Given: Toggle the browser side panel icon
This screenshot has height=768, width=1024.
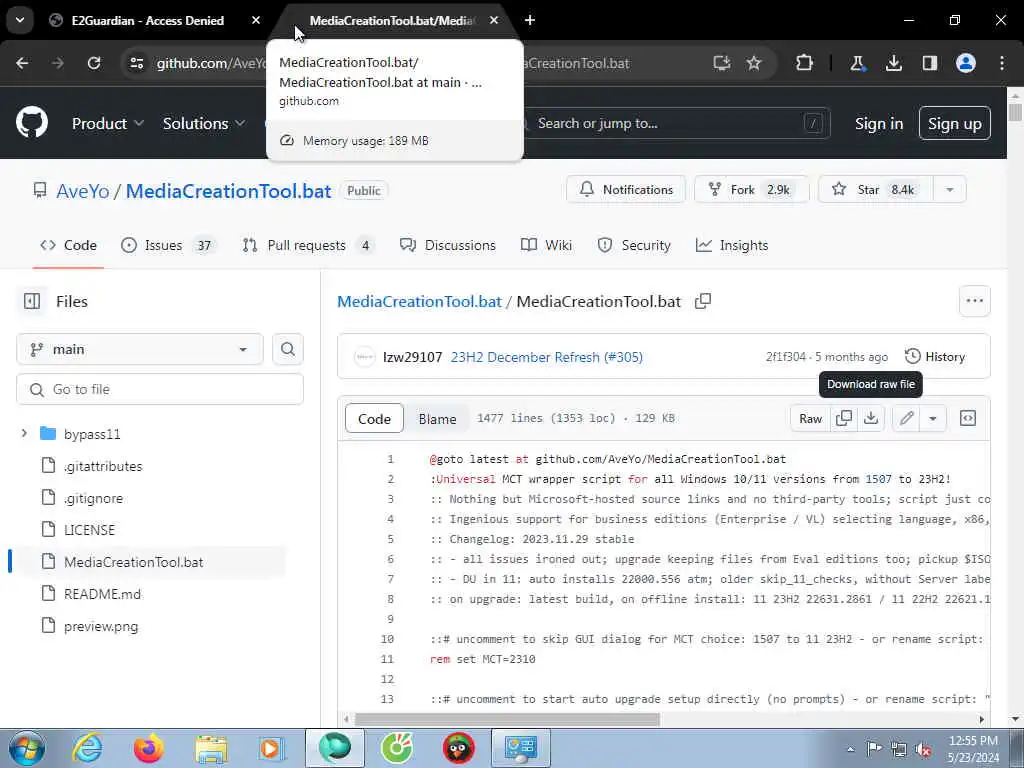Looking at the screenshot, I should tap(929, 63).
